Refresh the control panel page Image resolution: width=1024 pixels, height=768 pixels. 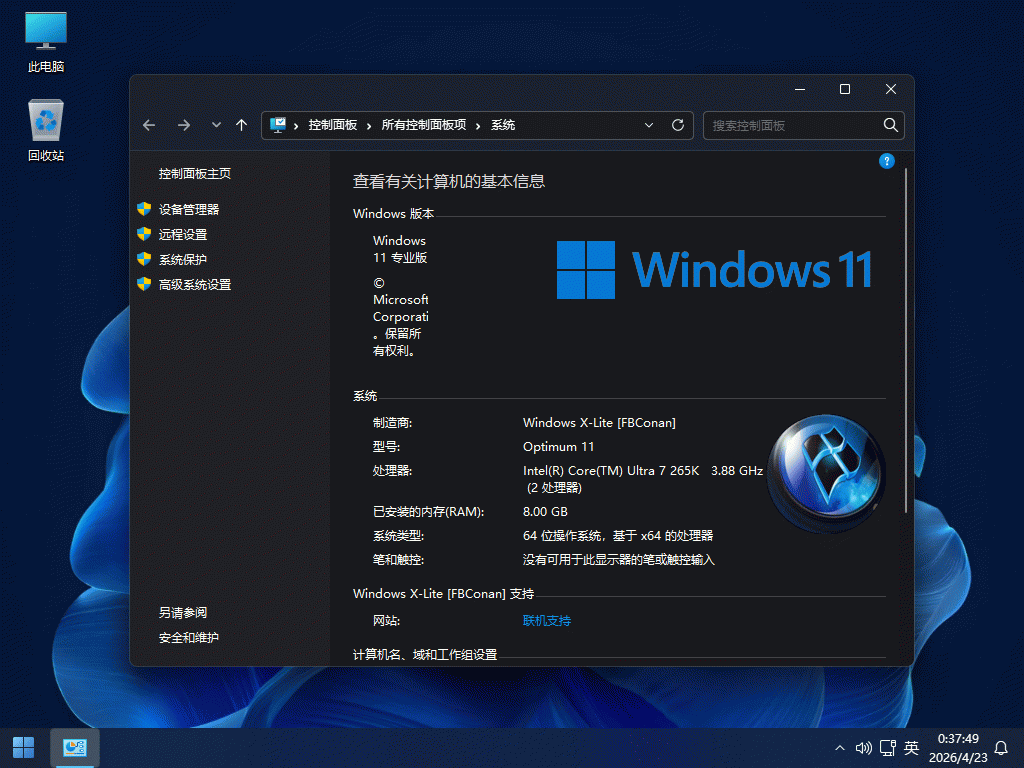(678, 125)
